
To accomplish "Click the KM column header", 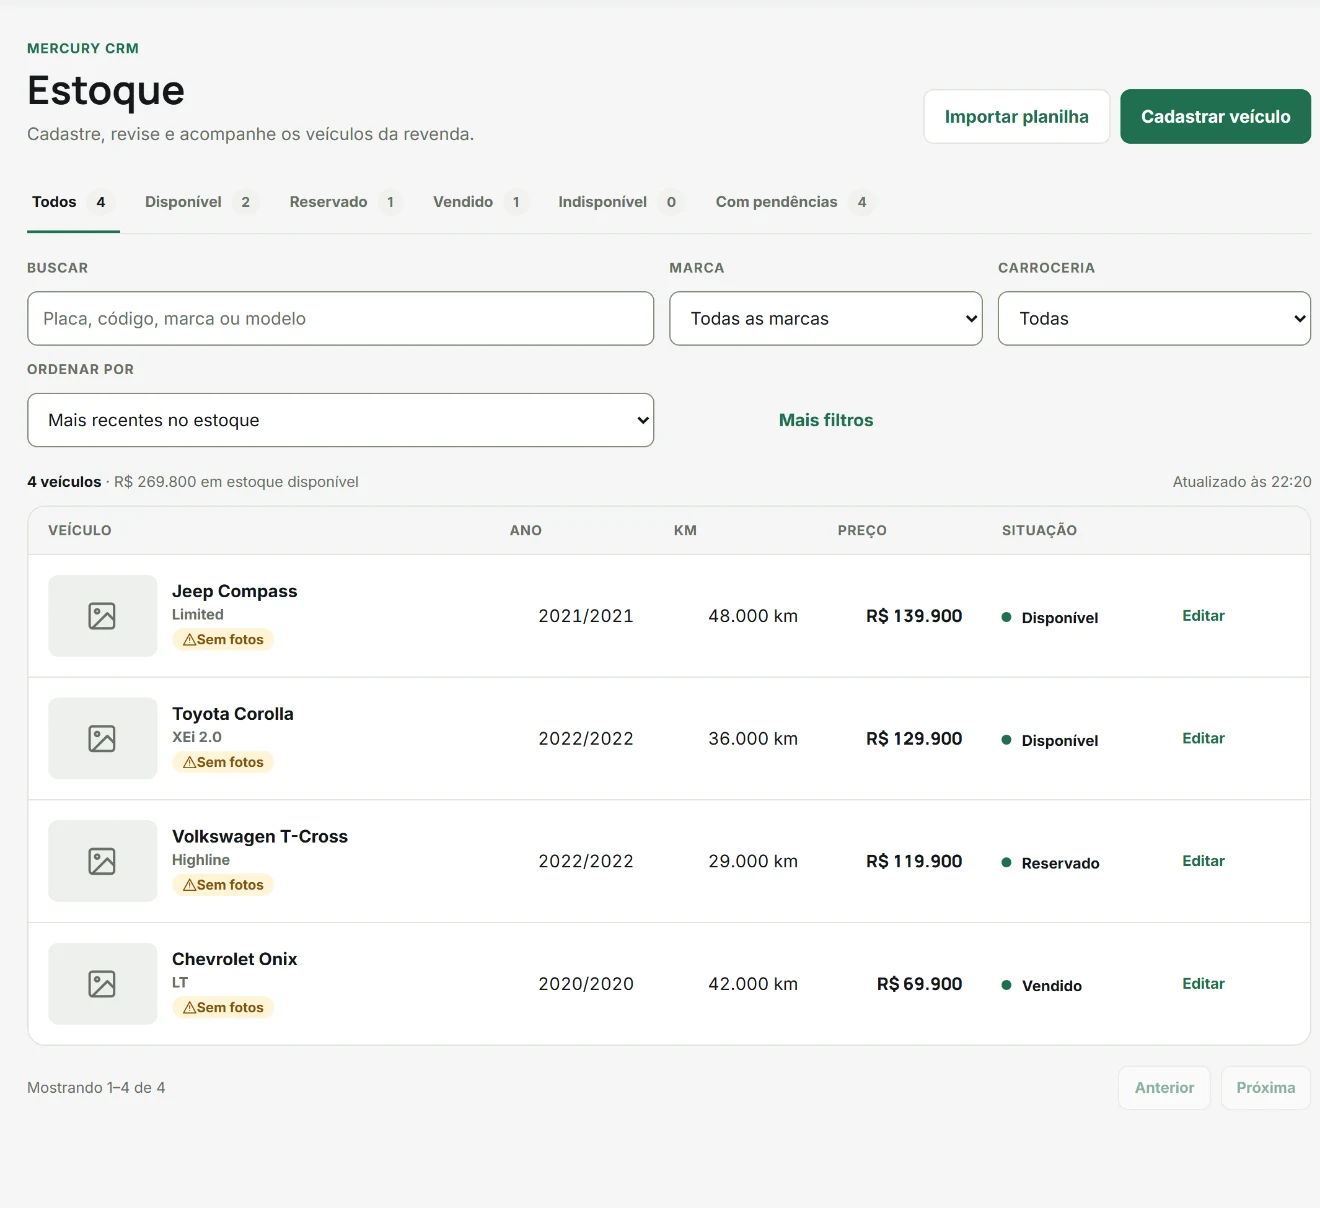I will (685, 531).
